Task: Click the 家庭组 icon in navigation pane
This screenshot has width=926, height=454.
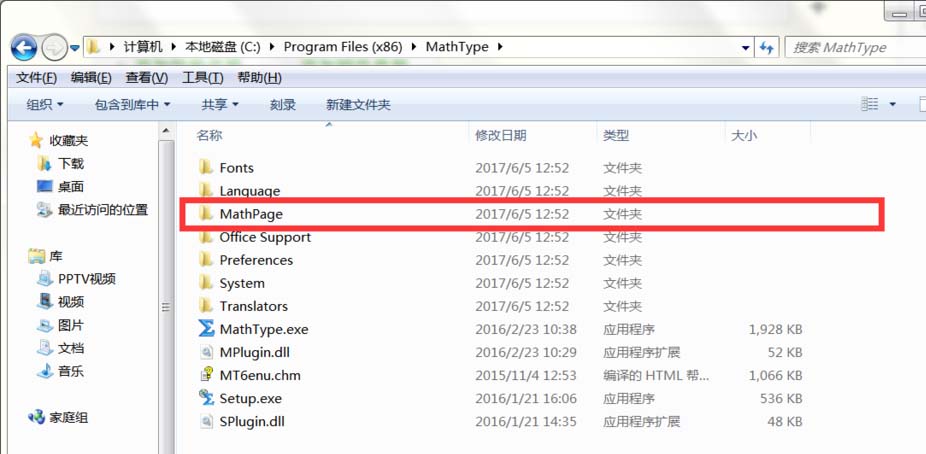Action: click(x=37, y=417)
